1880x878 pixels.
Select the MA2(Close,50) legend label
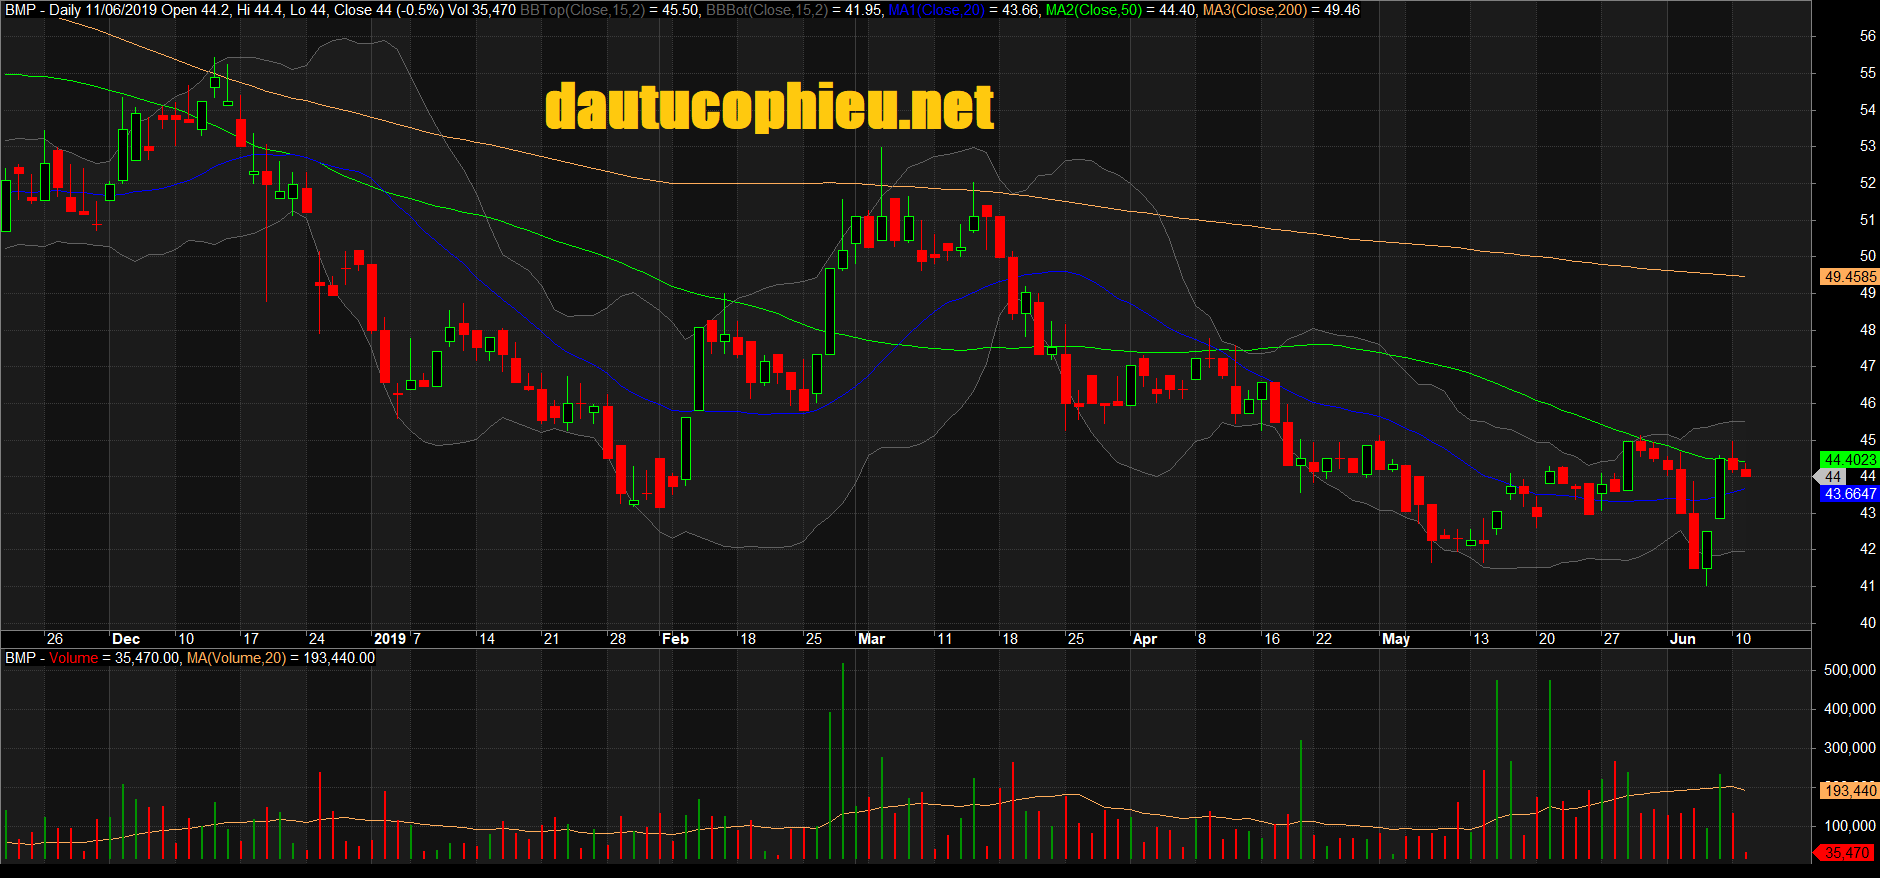(x=1093, y=10)
